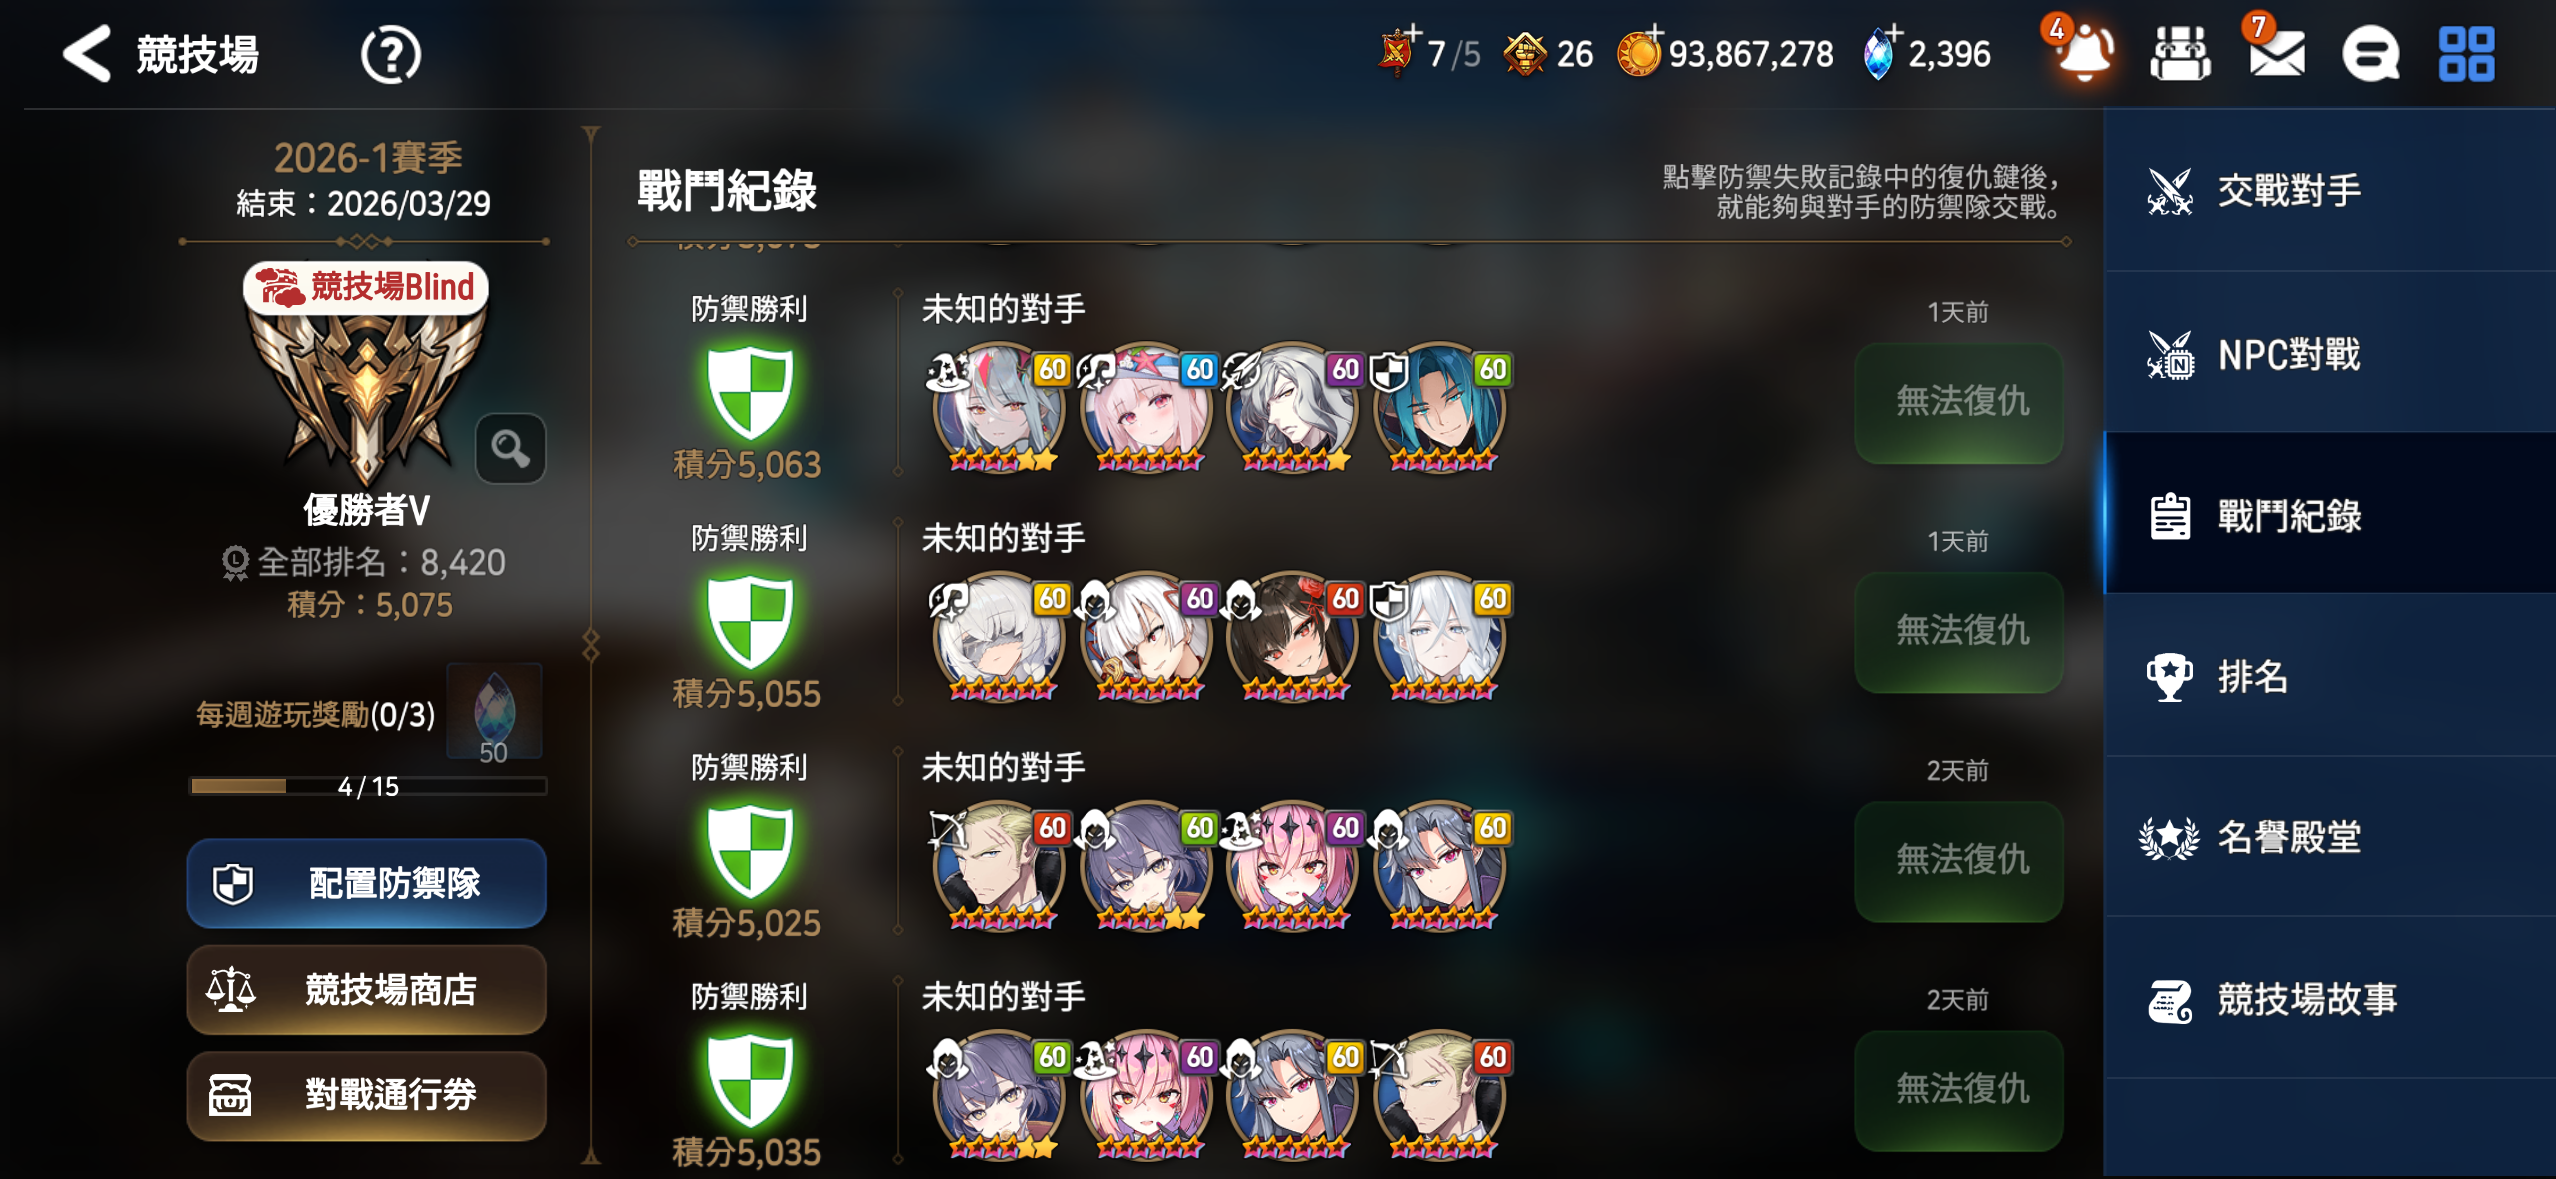Image resolution: width=2556 pixels, height=1179 pixels.
Task: Add gold using the coin plus icon
Action: click(x=1640, y=52)
